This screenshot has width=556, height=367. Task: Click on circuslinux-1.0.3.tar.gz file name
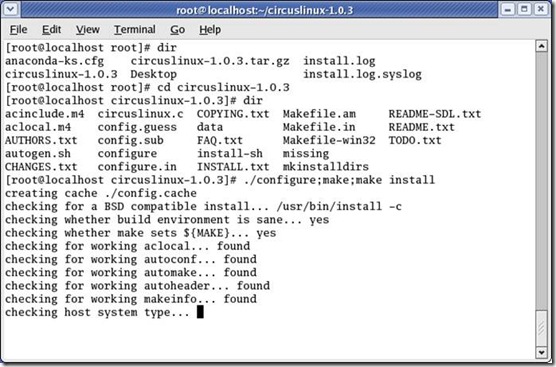point(210,61)
